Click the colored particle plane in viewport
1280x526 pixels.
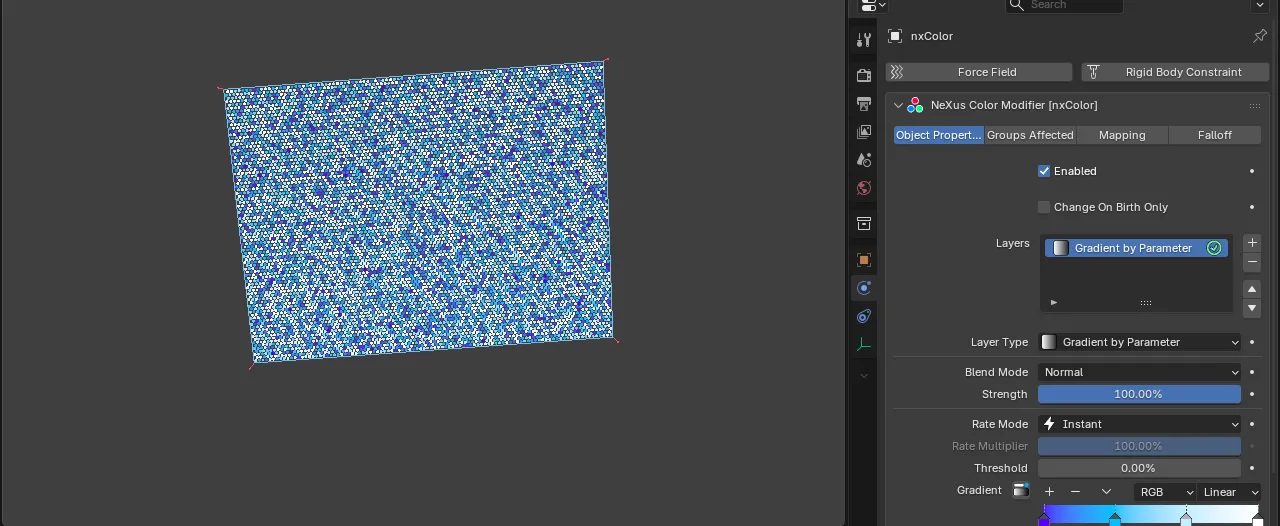click(x=420, y=210)
